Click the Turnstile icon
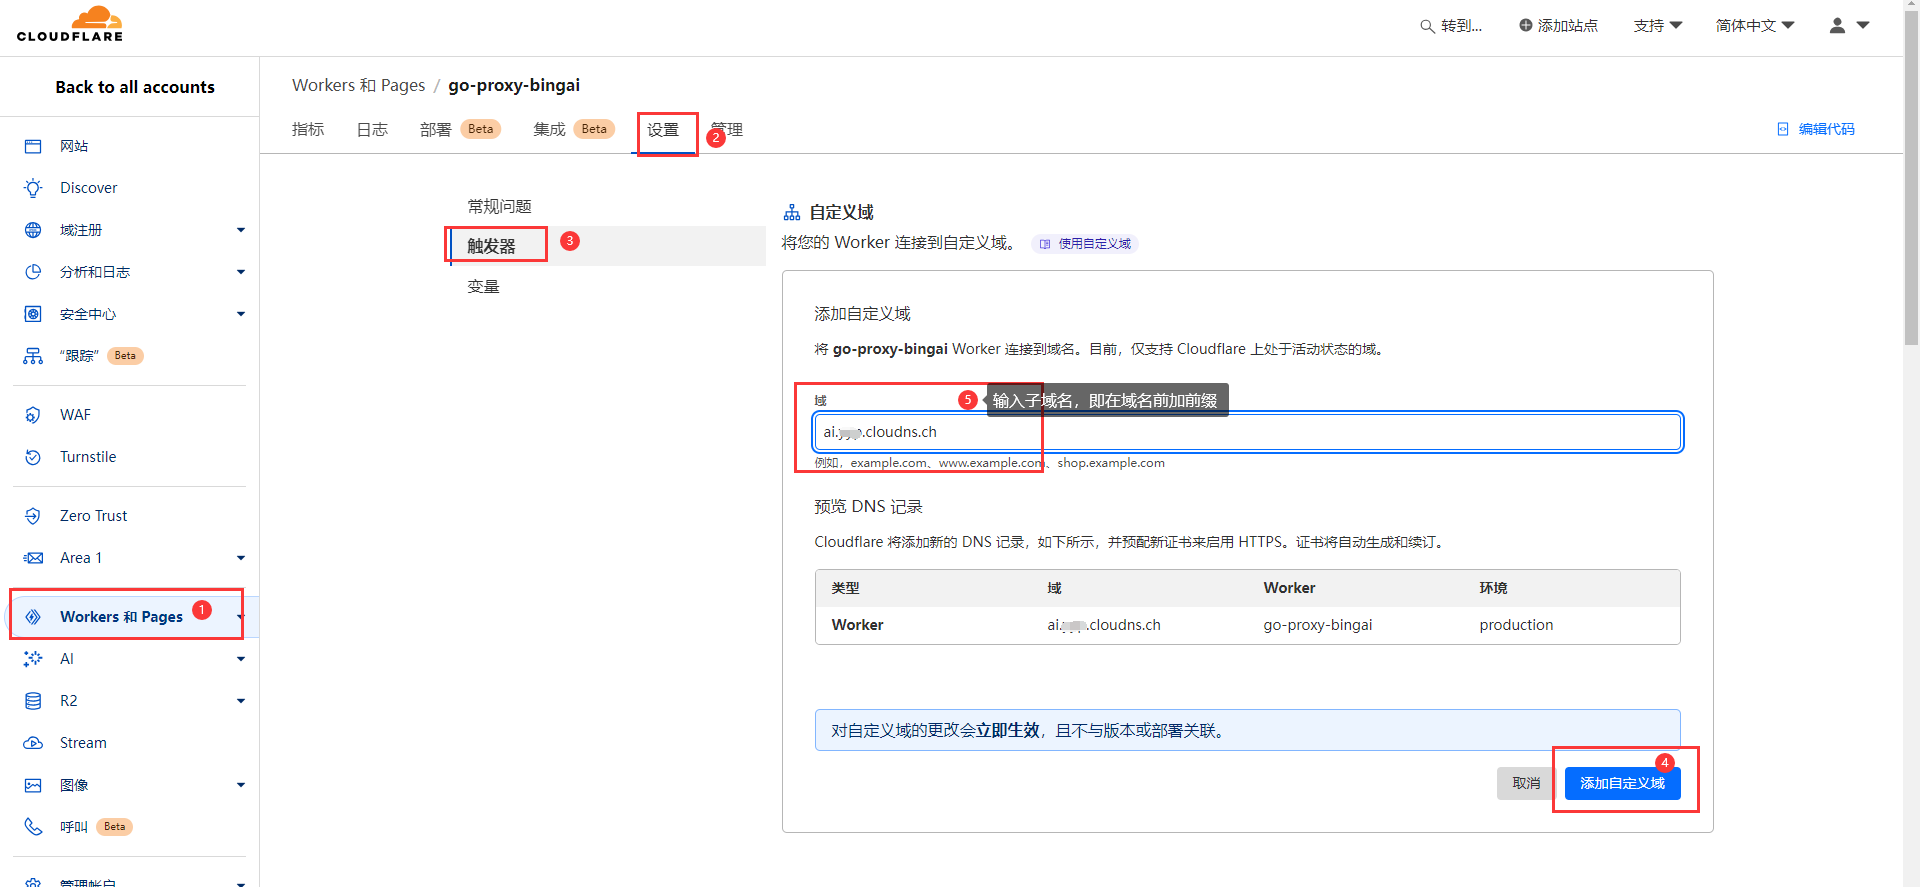The height and width of the screenshot is (887, 1920). point(33,457)
